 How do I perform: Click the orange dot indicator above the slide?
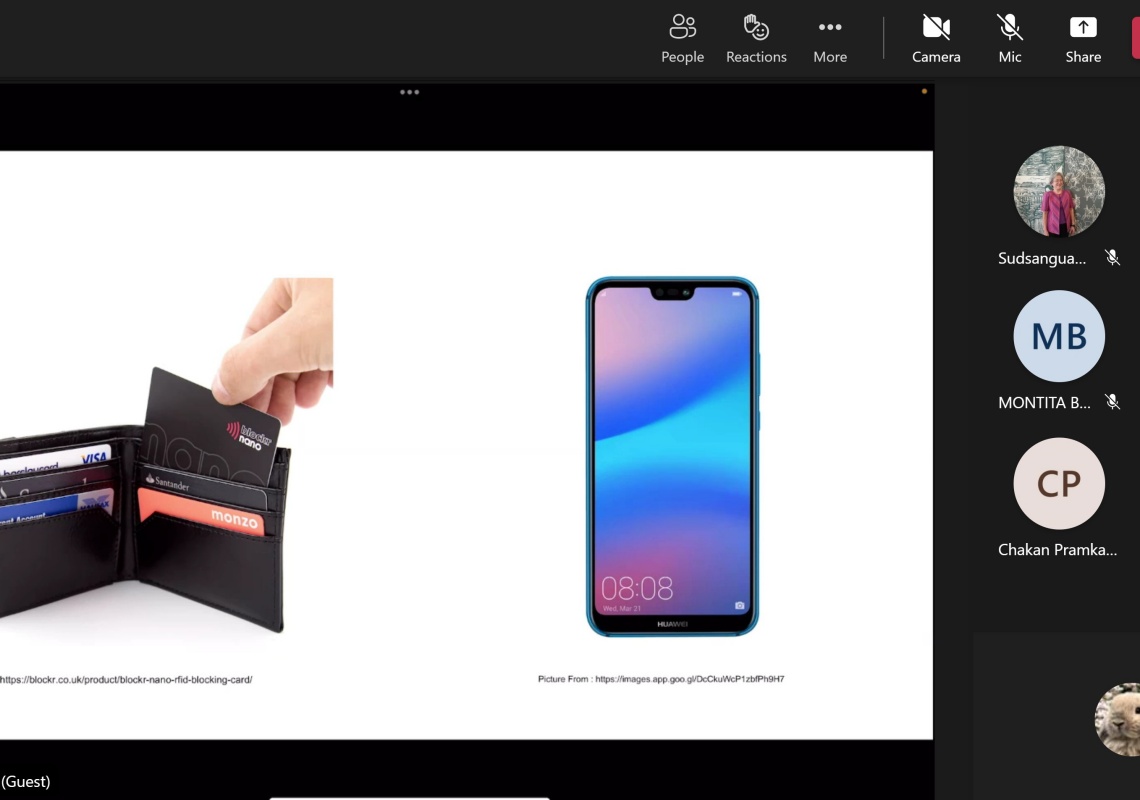(x=924, y=91)
